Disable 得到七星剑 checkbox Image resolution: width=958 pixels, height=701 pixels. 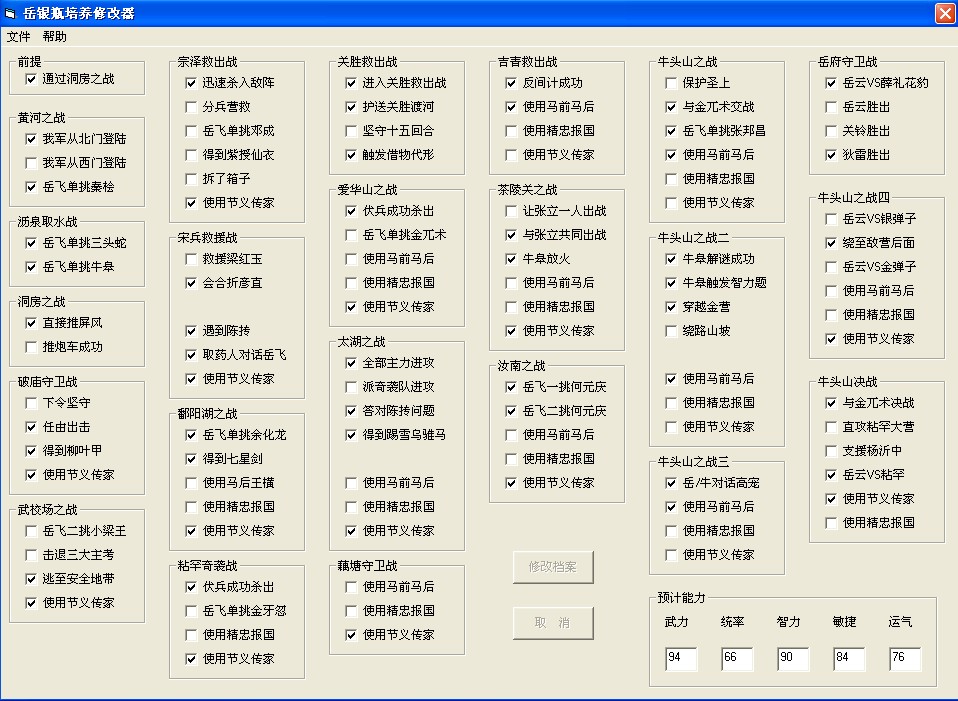191,459
